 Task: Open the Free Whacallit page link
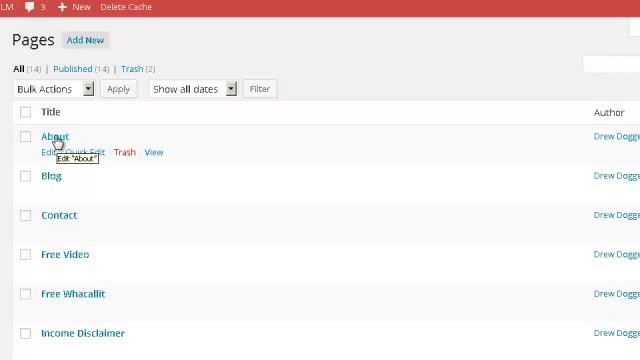(73, 294)
